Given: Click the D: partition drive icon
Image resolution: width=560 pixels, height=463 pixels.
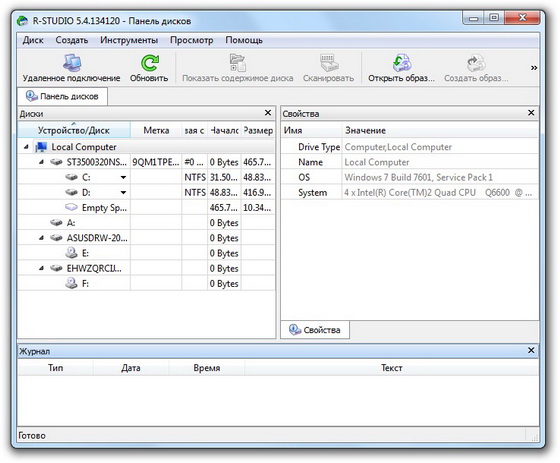Looking at the screenshot, I should click(x=71, y=193).
